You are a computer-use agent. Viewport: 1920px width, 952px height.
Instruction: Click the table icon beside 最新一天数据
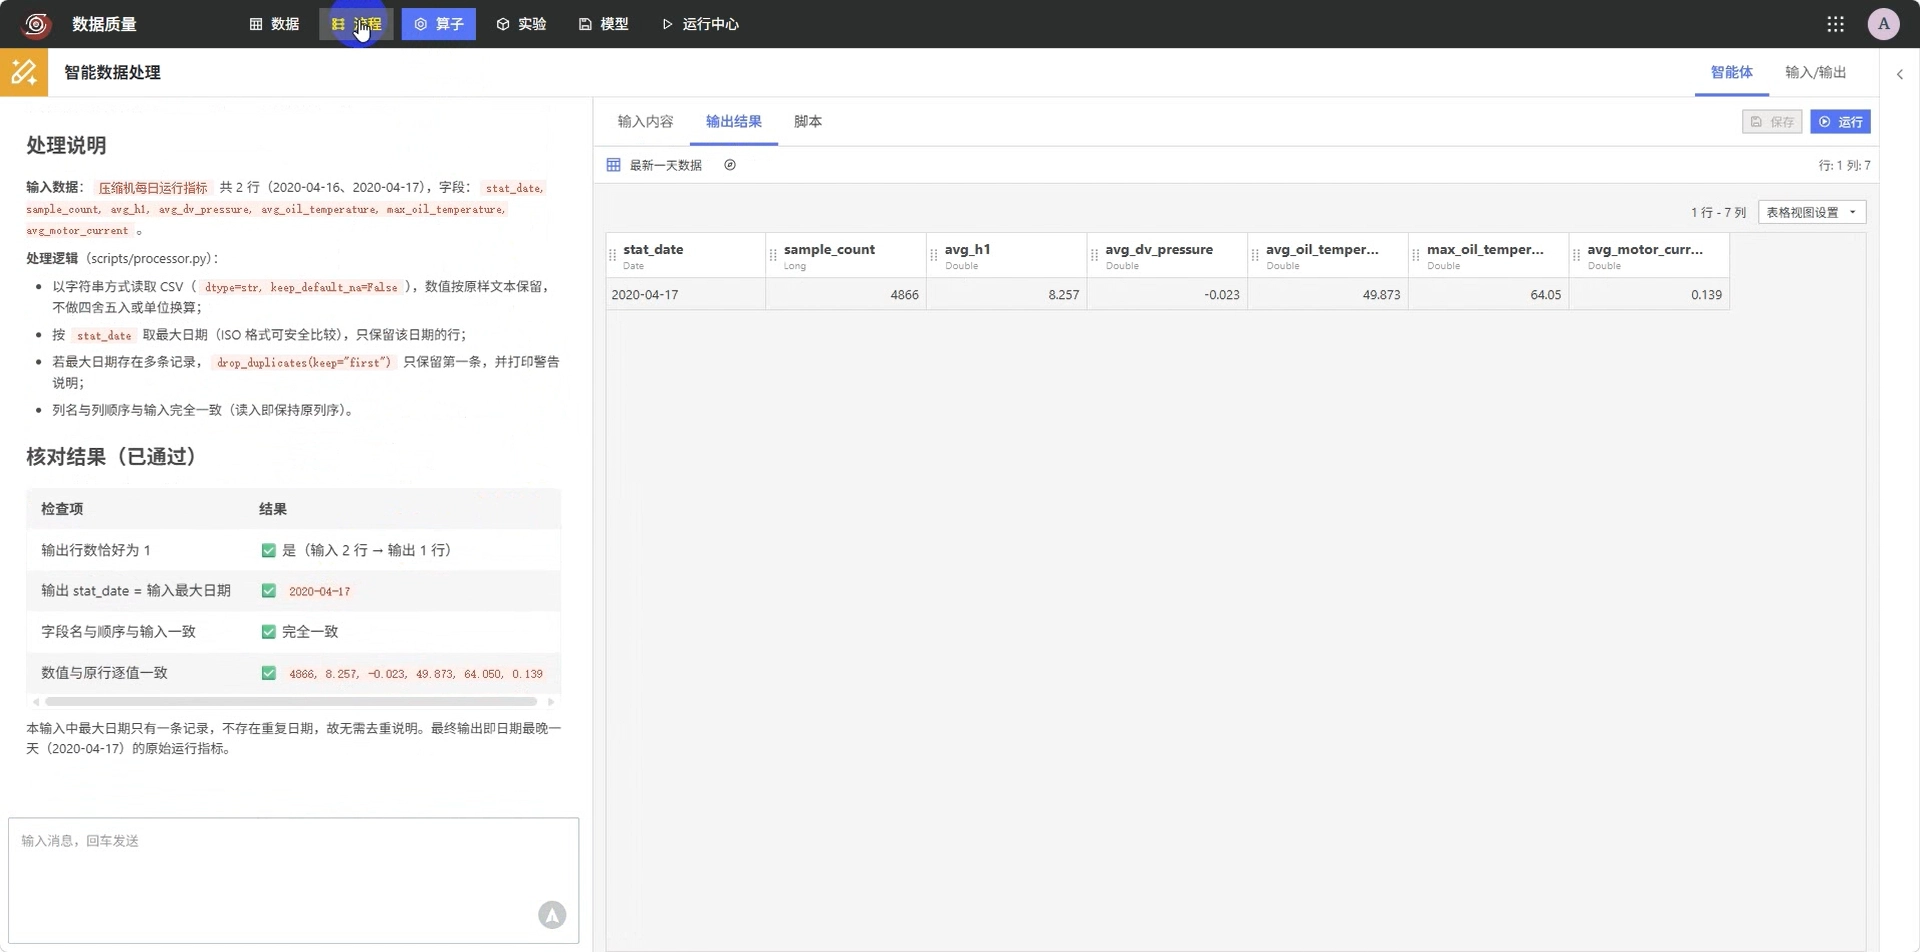pyautogui.click(x=613, y=165)
